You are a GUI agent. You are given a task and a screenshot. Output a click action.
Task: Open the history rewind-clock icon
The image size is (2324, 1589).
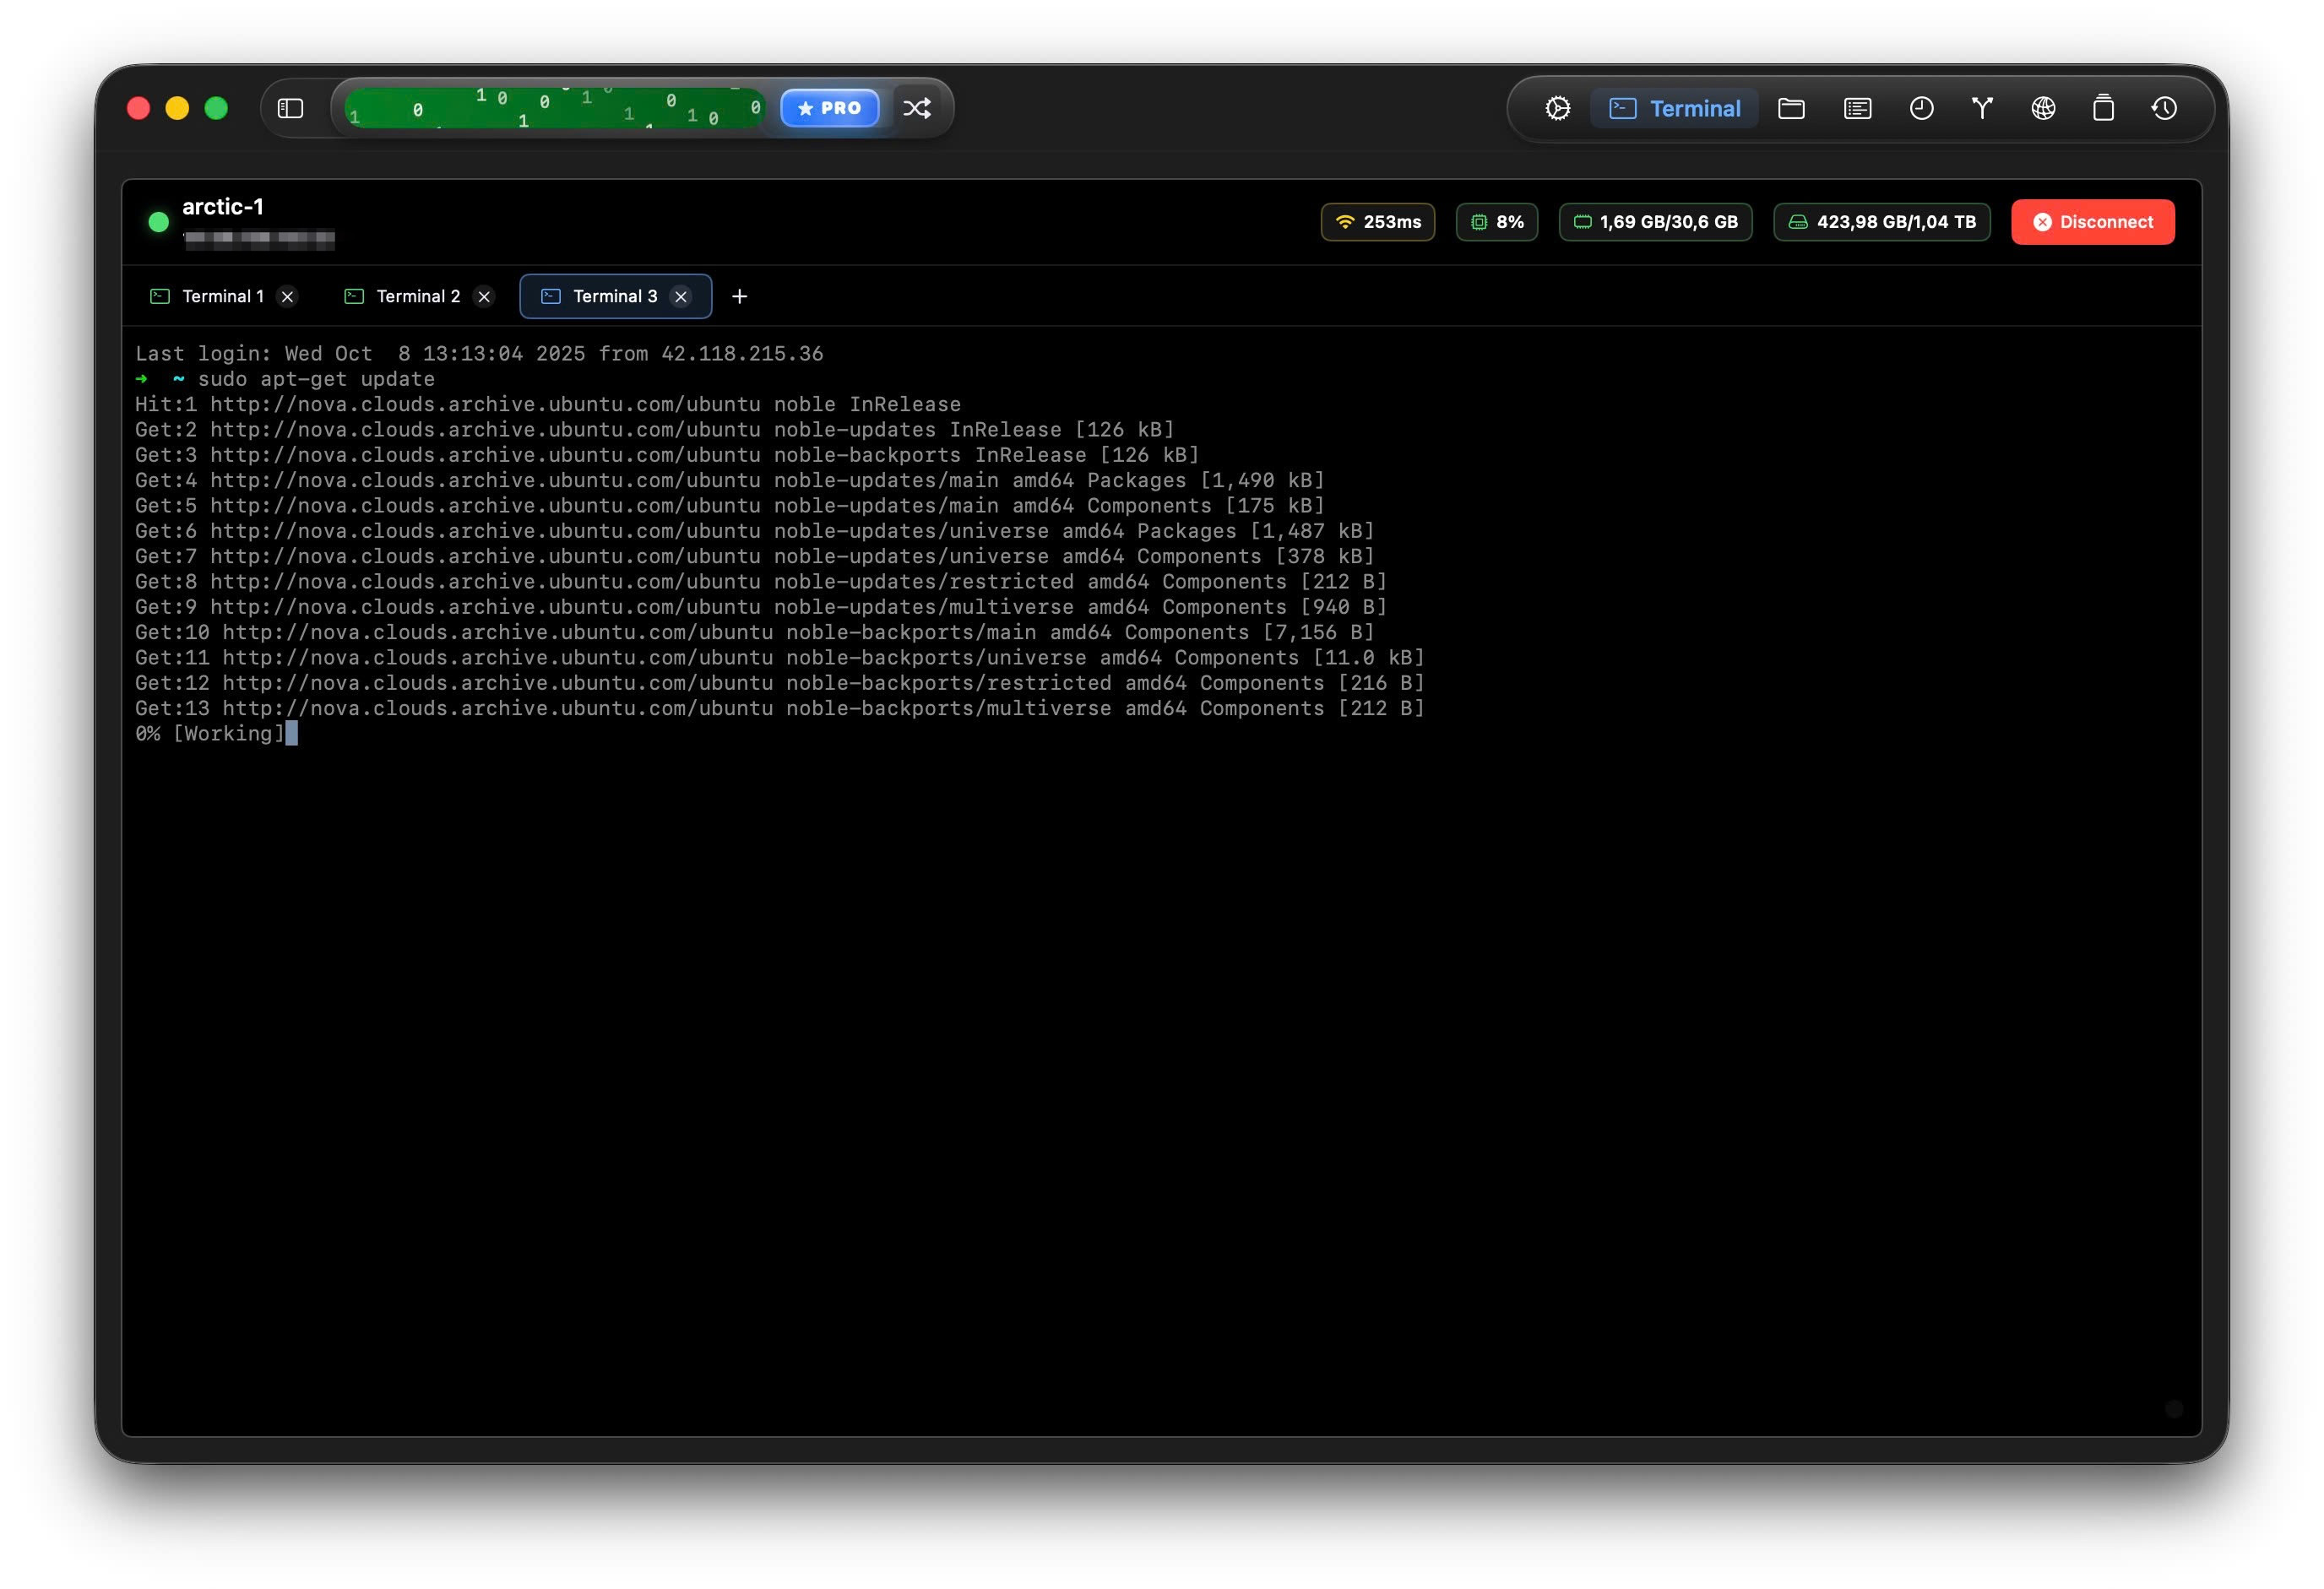[x=2164, y=108]
